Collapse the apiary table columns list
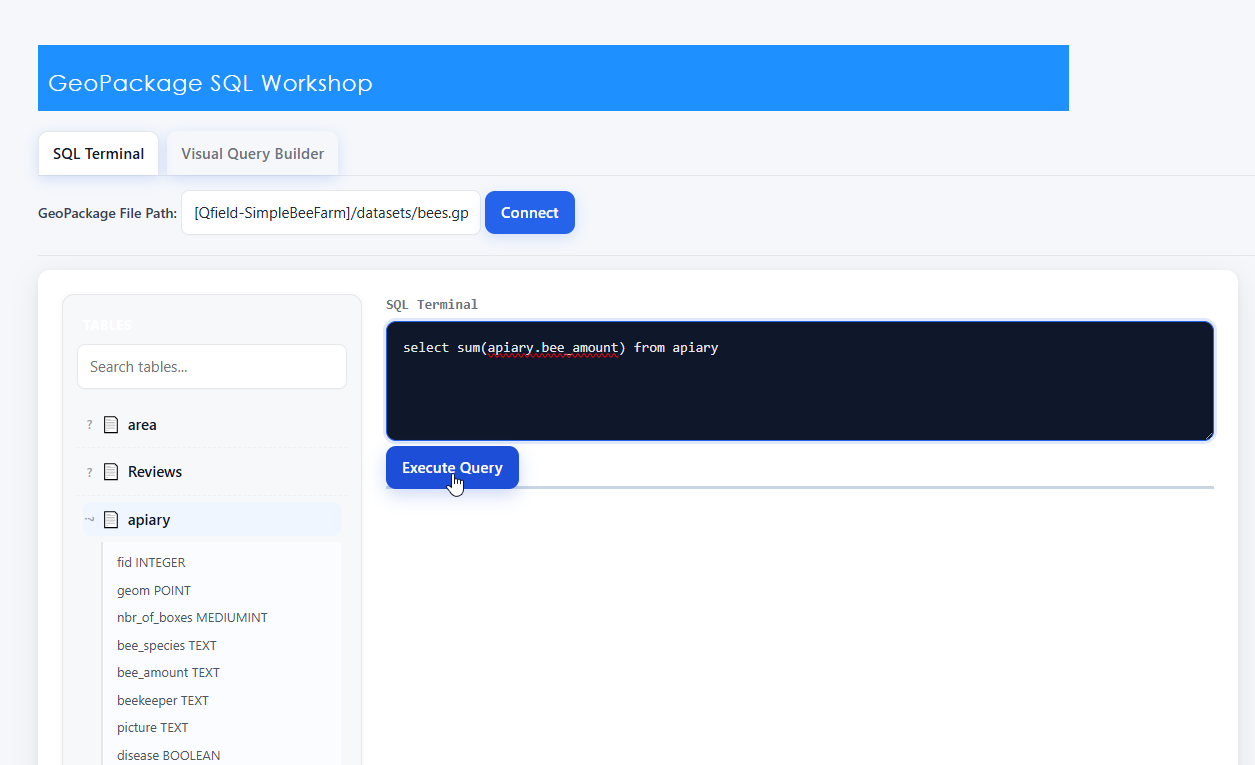1255x765 pixels. click(89, 519)
